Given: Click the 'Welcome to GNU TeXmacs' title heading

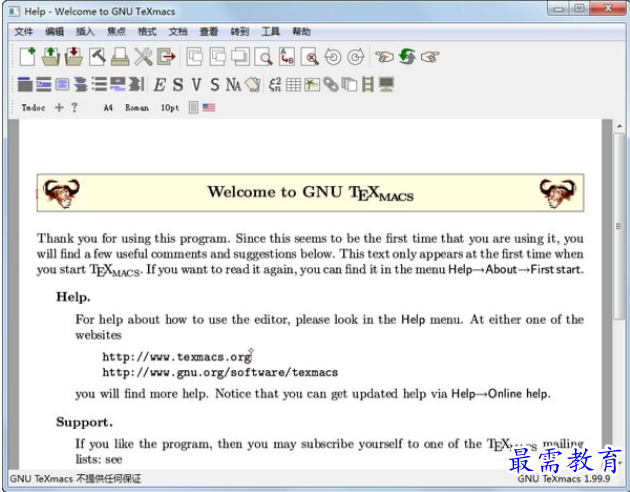Looking at the screenshot, I should [310, 193].
